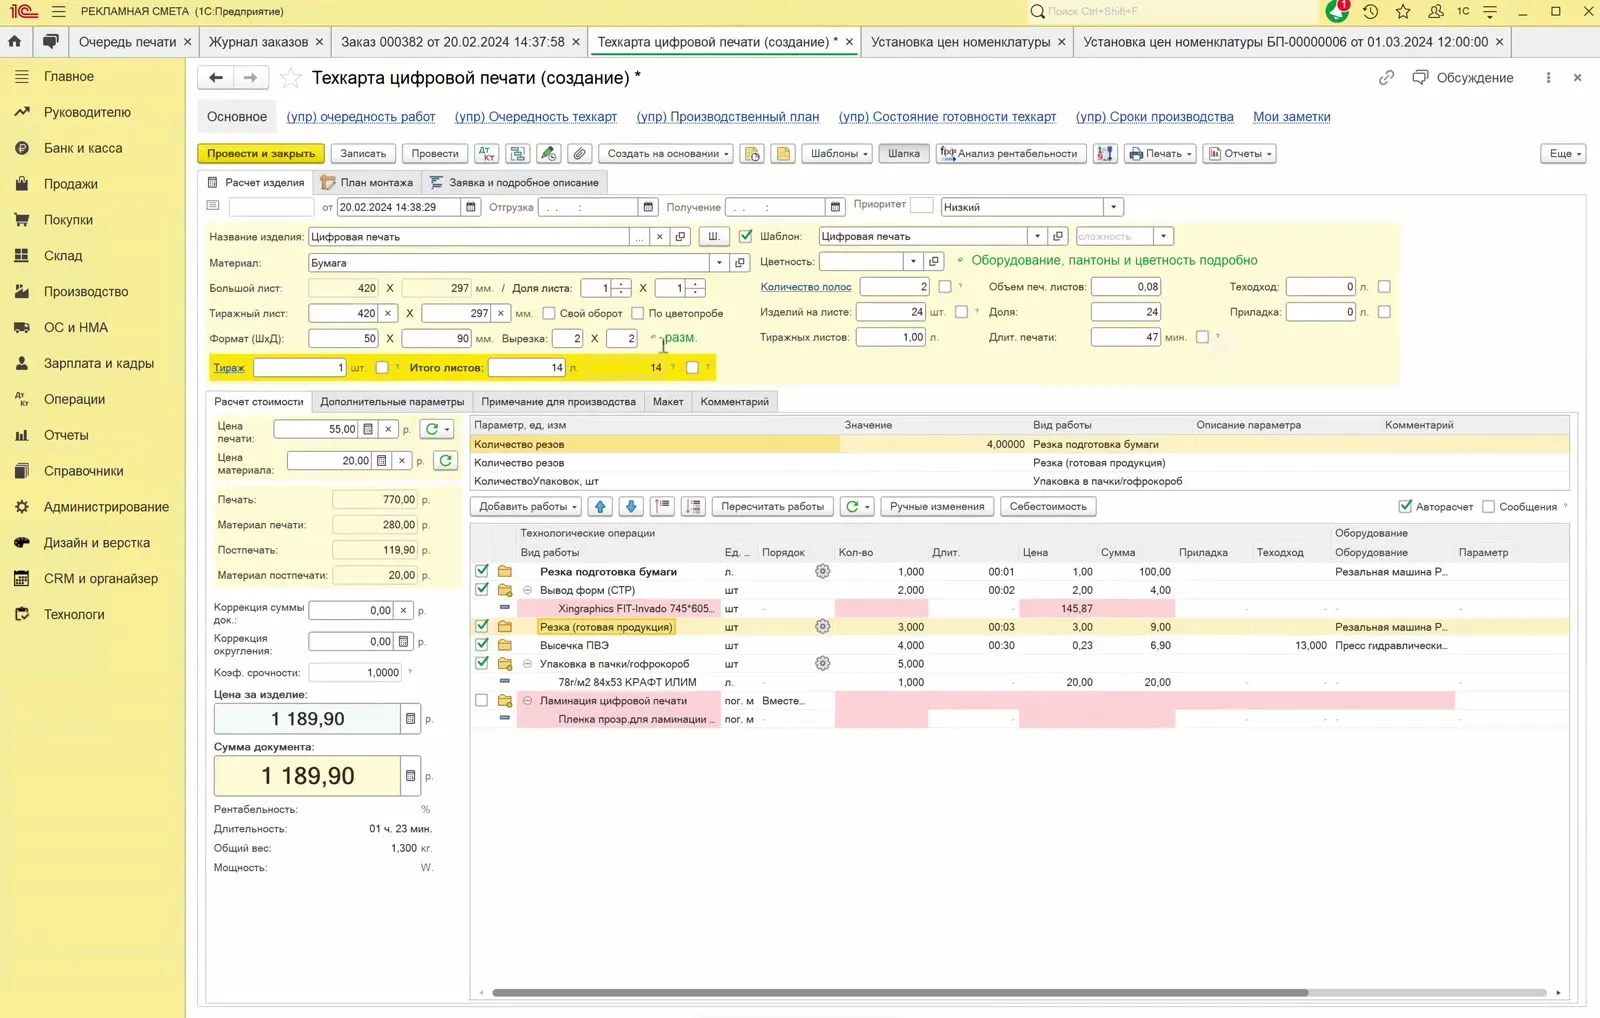
Task: Open Добавить работы dropdown
Action: (528, 507)
